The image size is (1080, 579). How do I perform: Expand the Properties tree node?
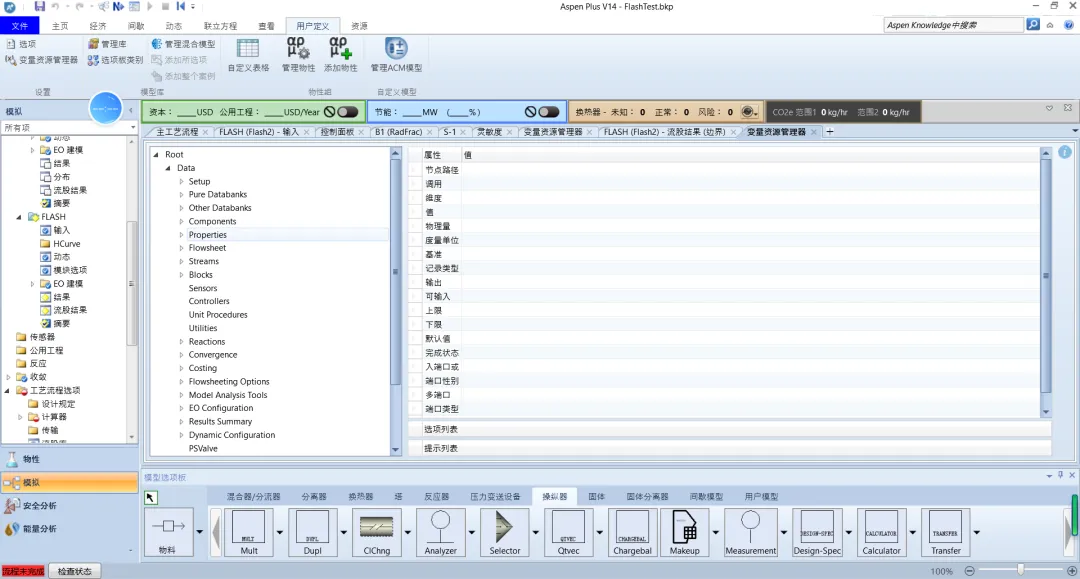pyautogui.click(x=181, y=235)
